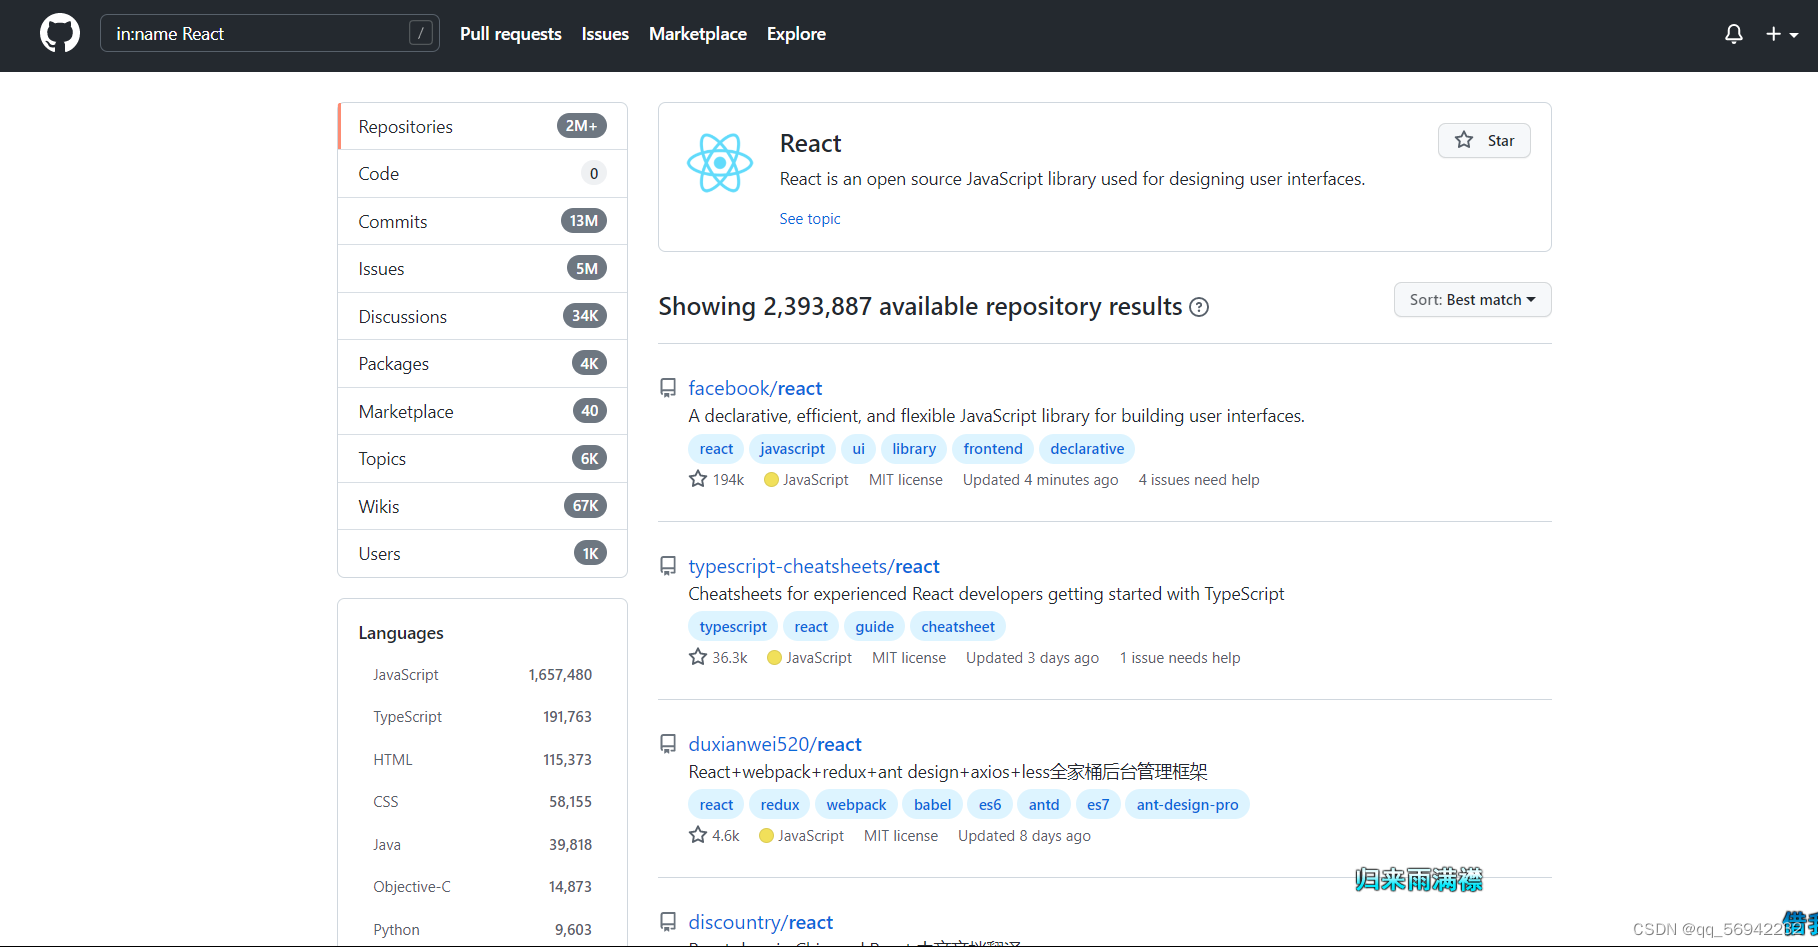Click the repo icon beside facebook/react
Viewport: 1818px width, 947px height.
pos(668,388)
